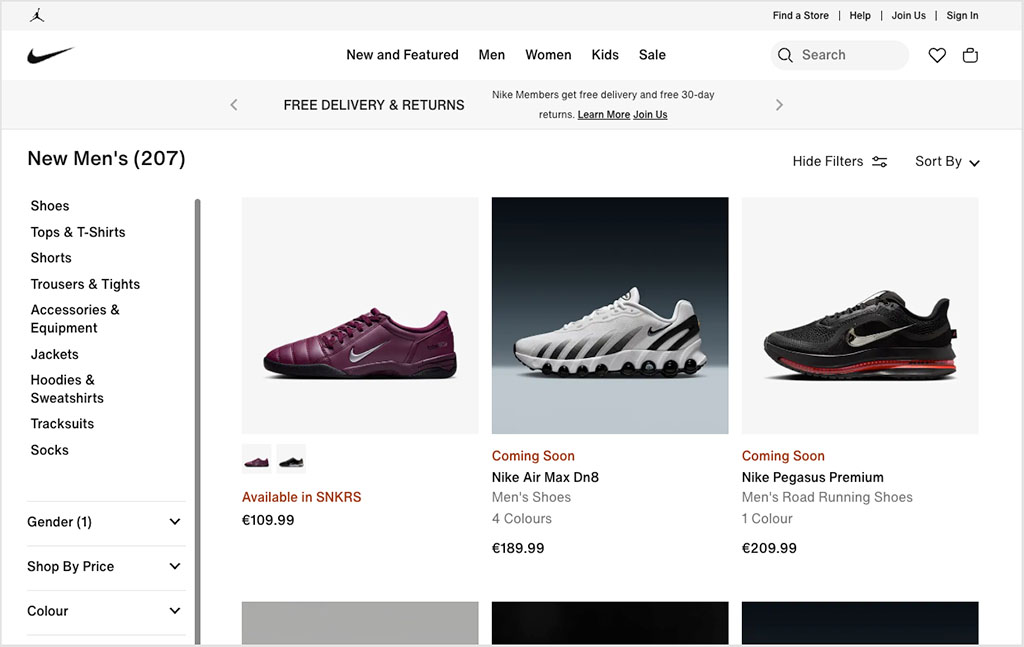This screenshot has width=1024, height=647.
Task: Click the €109.99 price
Action: click(x=268, y=520)
